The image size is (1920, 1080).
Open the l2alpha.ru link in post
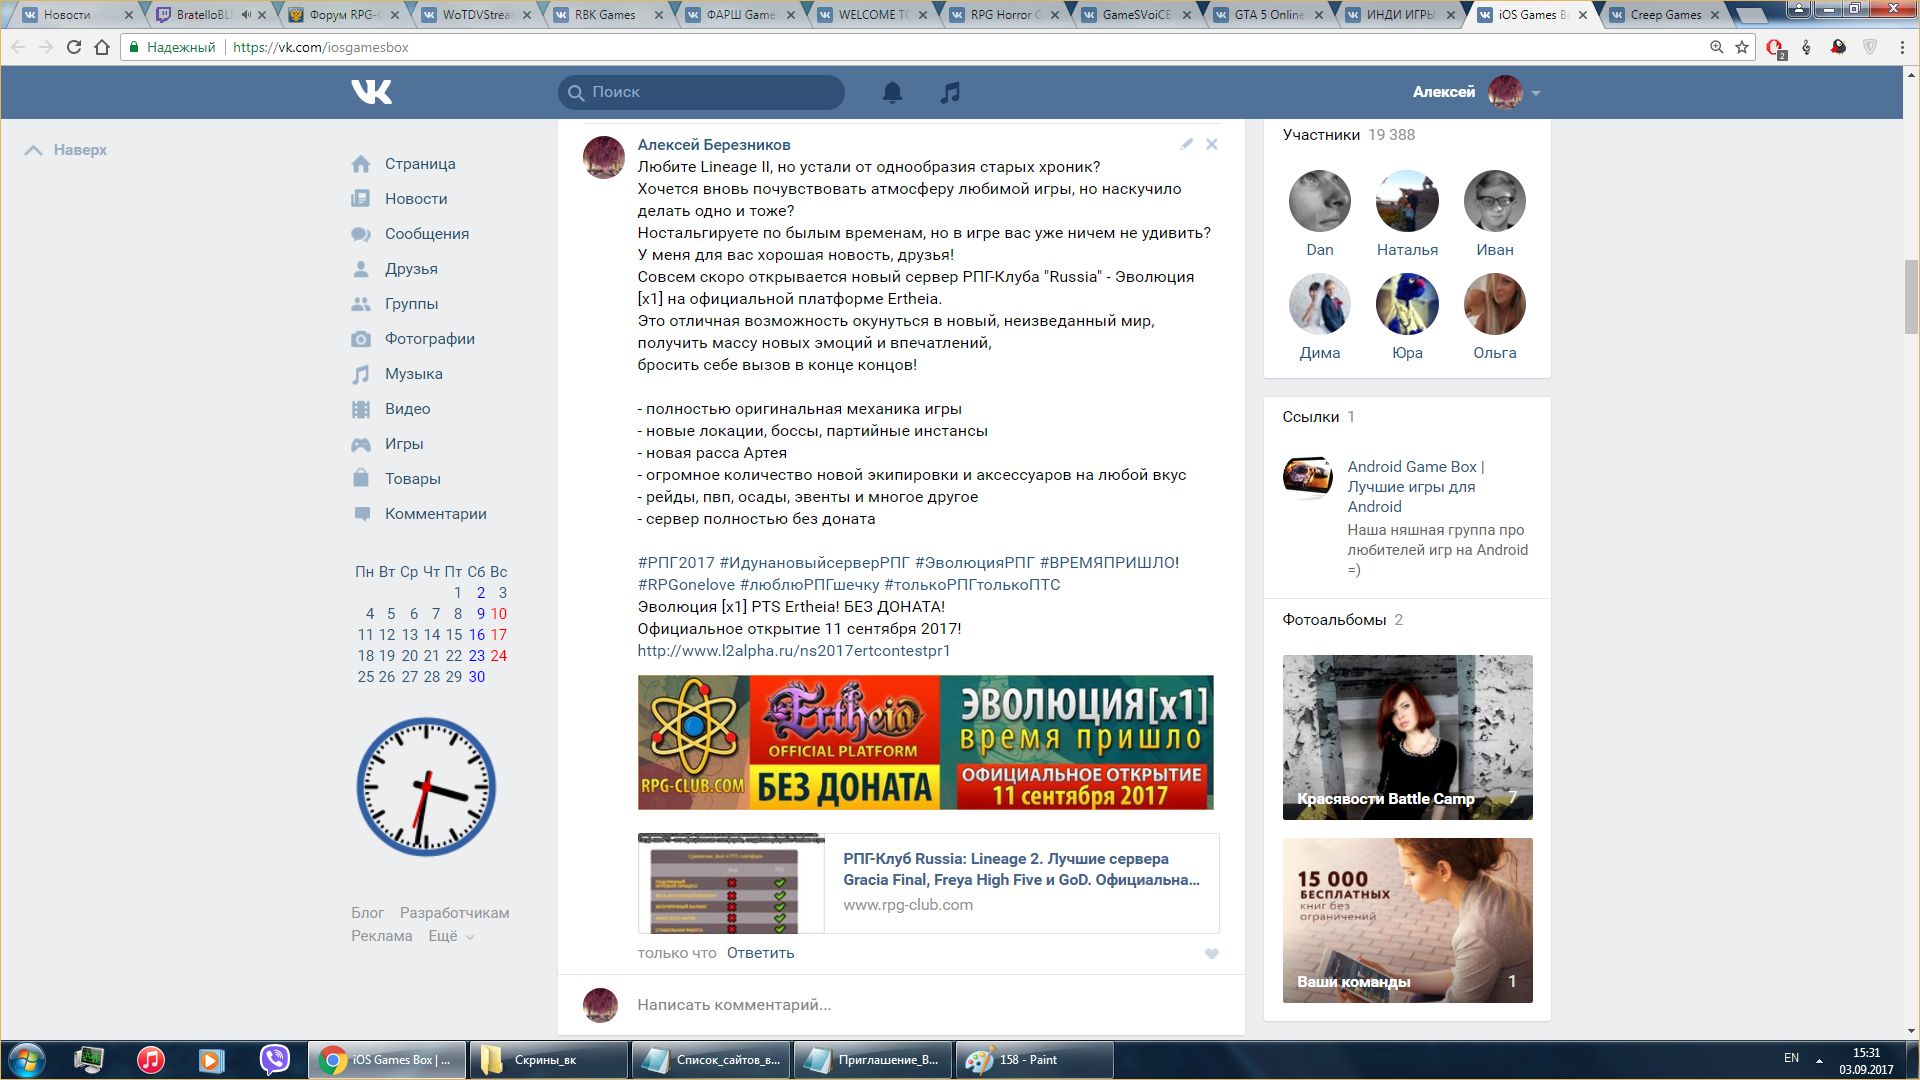(x=794, y=651)
